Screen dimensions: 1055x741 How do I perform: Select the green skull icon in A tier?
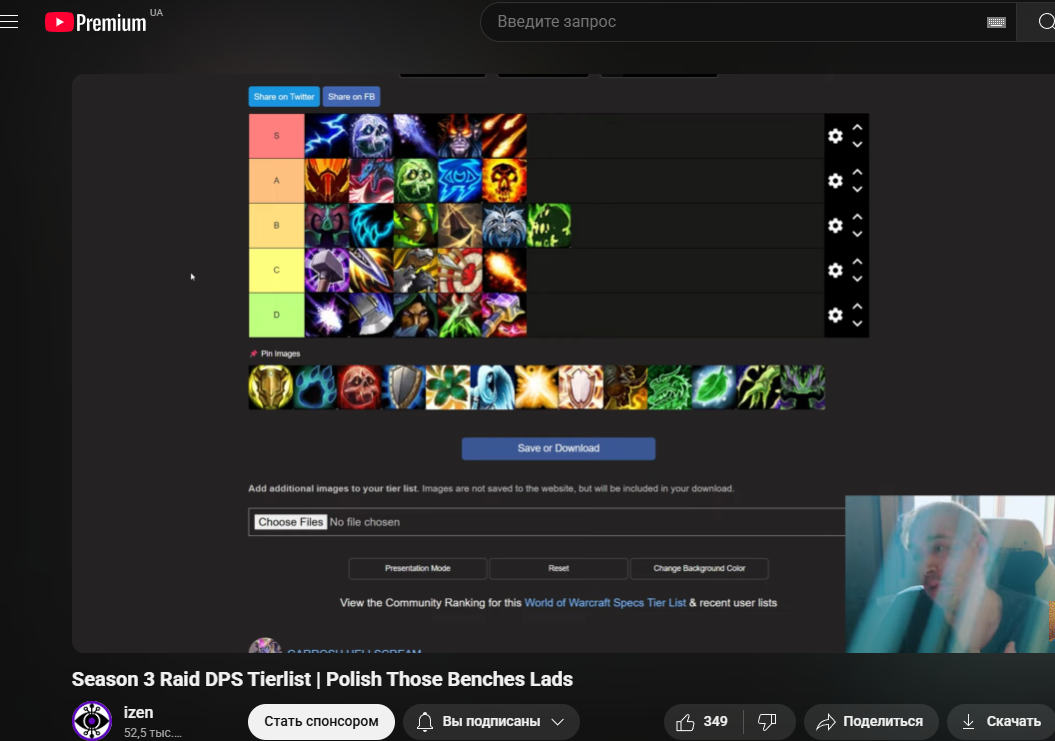(416, 180)
